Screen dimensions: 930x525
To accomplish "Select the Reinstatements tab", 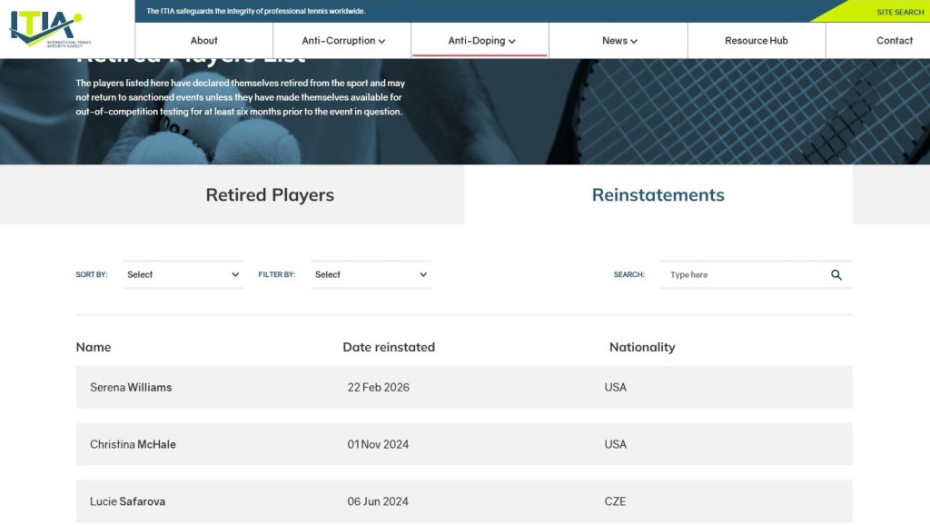I will click(658, 195).
